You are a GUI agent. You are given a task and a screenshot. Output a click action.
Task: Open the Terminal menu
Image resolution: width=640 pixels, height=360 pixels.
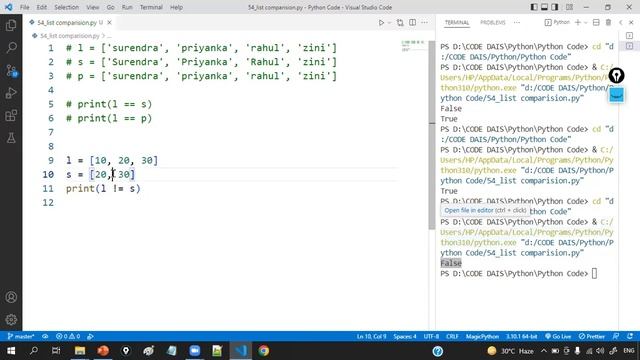[x=151, y=7]
